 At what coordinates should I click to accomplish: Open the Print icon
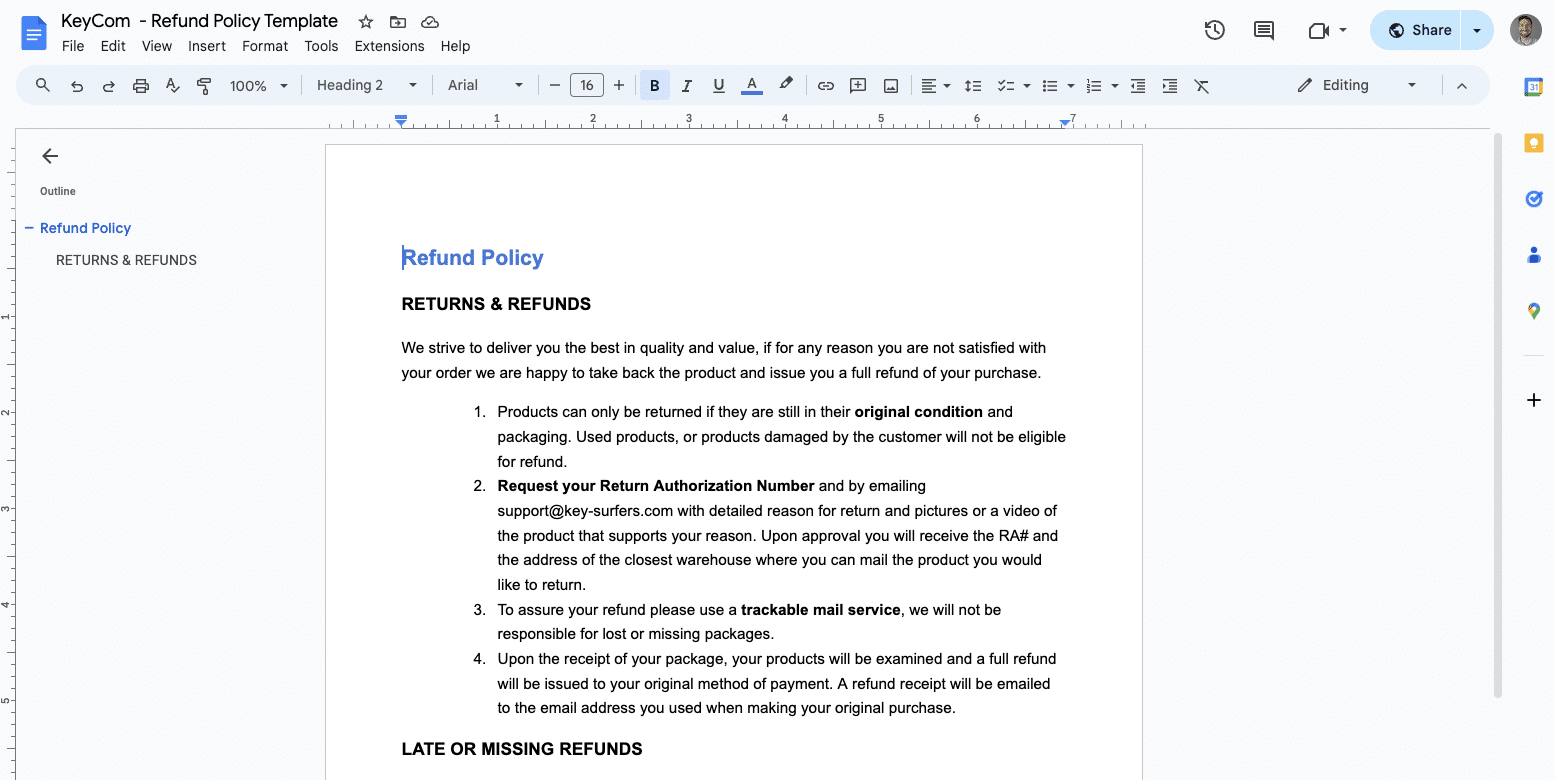coord(140,85)
